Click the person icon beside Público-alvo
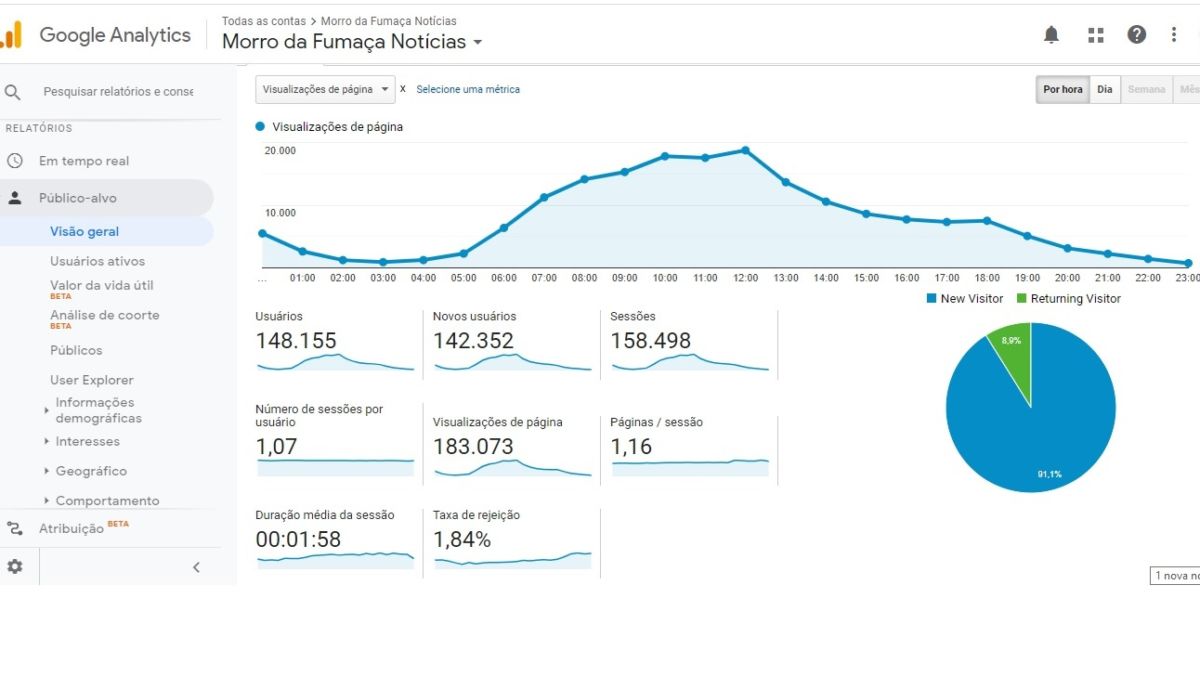Image resolution: width=1200 pixels, height=676 pixels. coord(15,198)
